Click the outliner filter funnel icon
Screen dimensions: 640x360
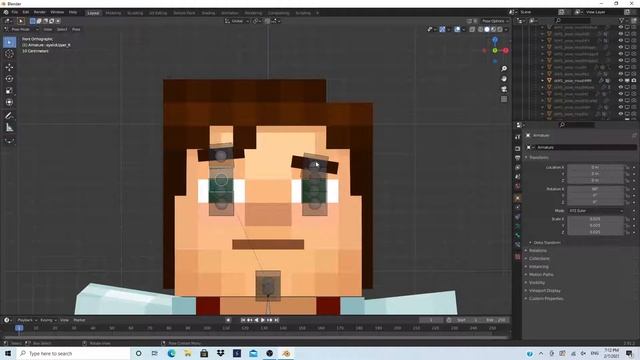(621, 20)
